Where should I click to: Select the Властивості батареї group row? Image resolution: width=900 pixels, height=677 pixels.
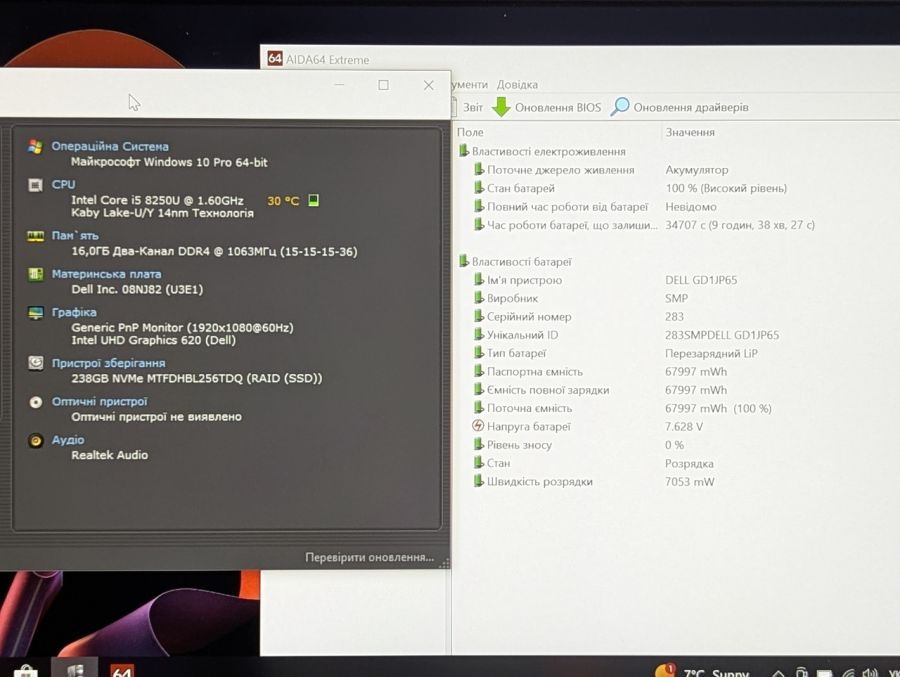[515, 262]
